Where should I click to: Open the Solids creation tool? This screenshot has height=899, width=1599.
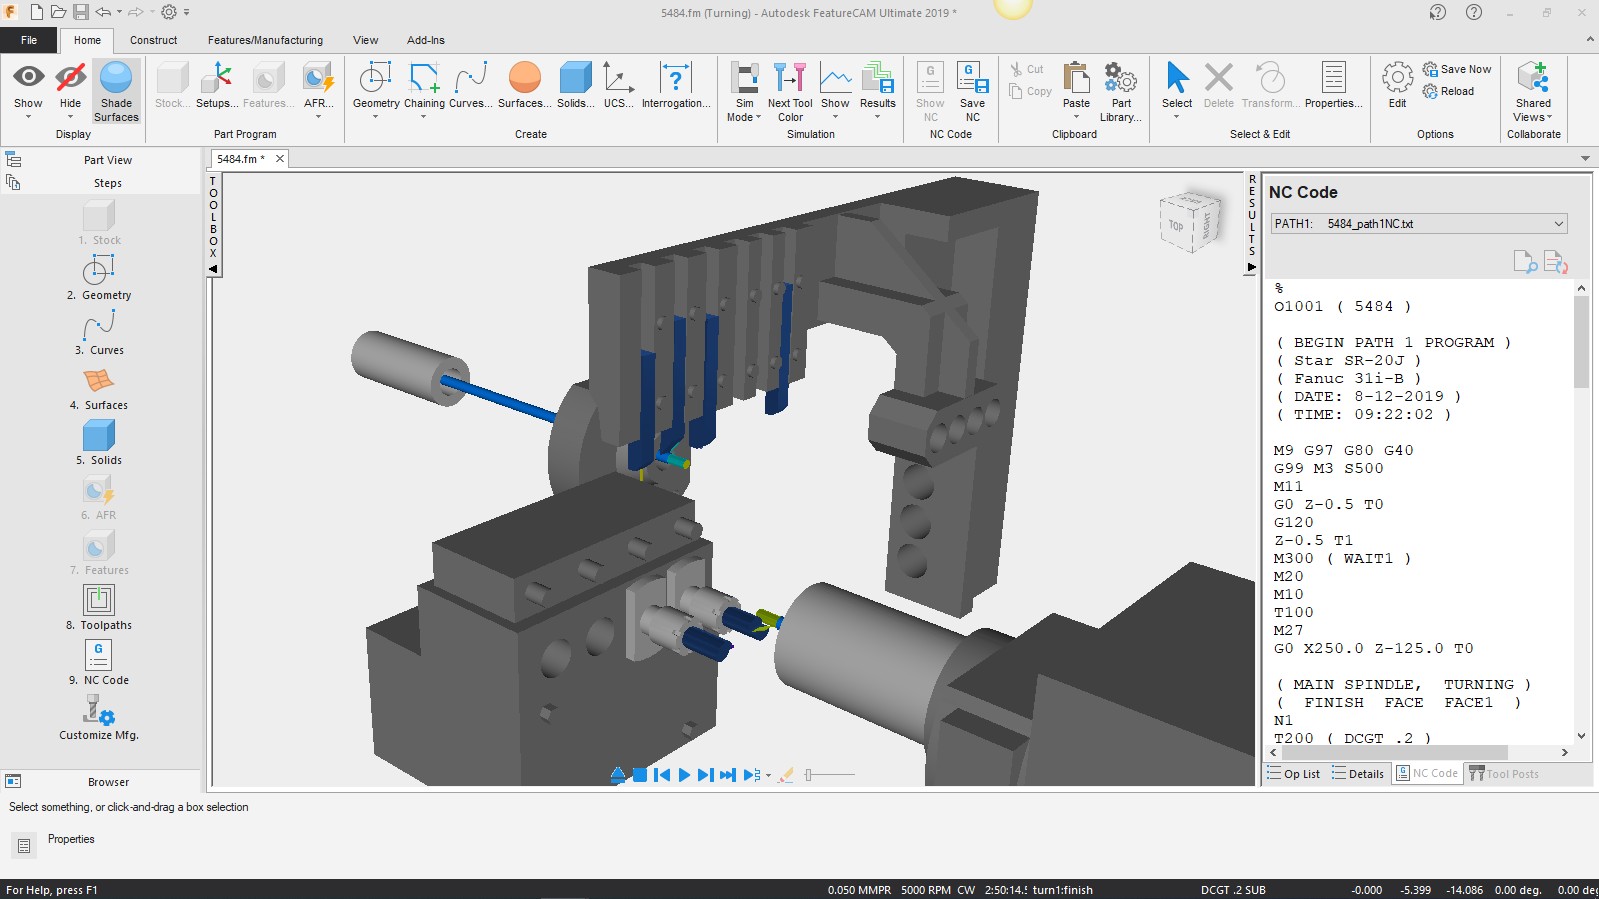click(575, 85)
